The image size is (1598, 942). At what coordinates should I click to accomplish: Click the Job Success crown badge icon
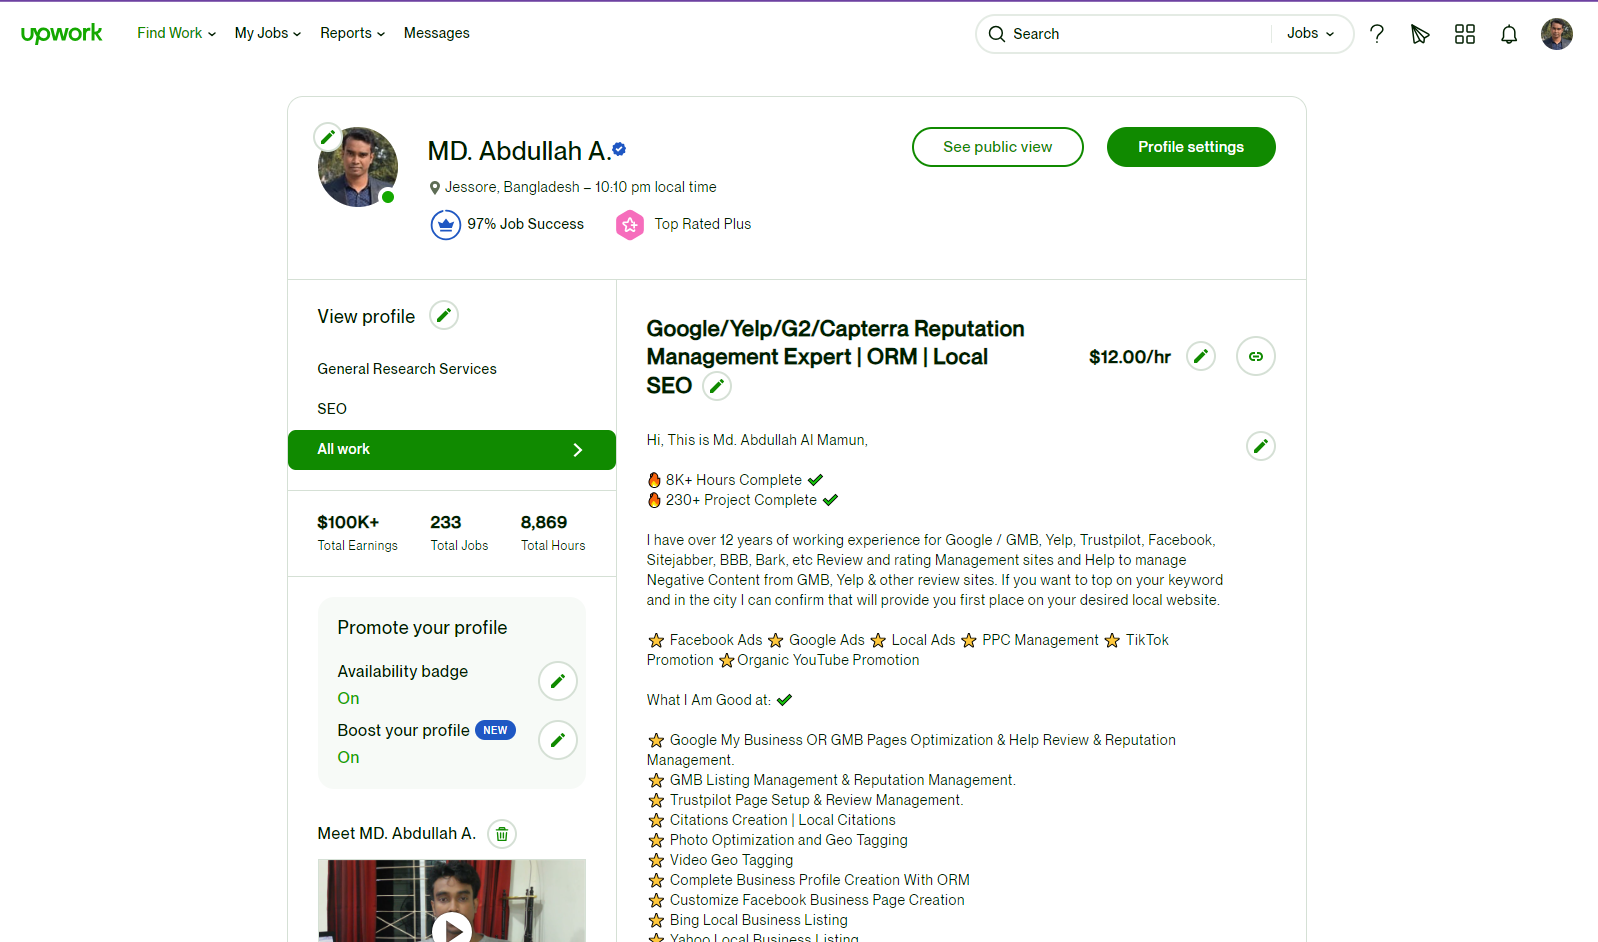click(446, 225)
